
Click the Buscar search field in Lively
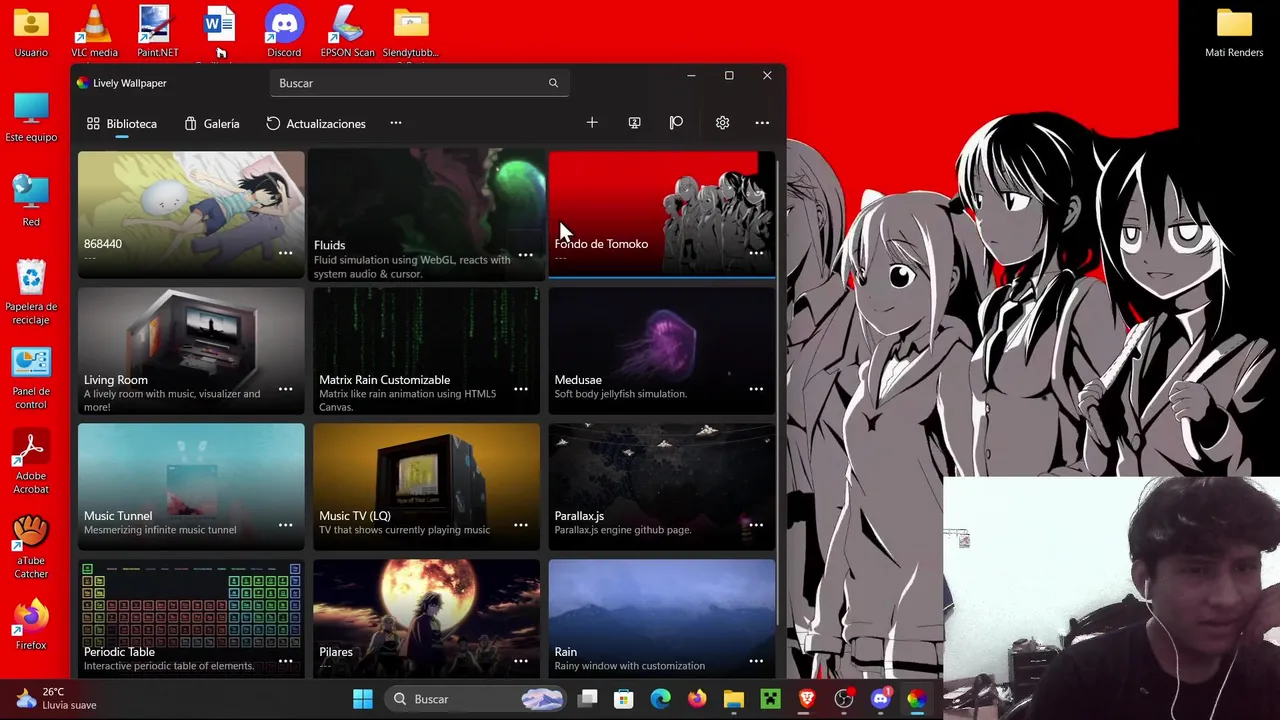point(419,83)
